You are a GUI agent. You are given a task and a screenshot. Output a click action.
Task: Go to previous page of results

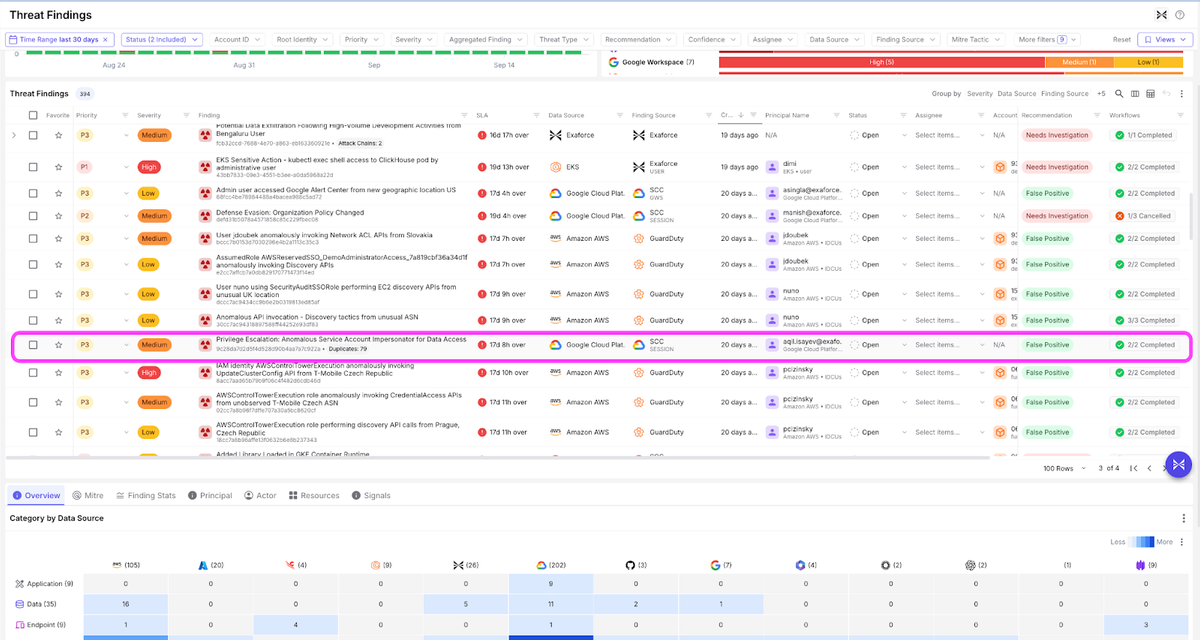point(1150,468)
